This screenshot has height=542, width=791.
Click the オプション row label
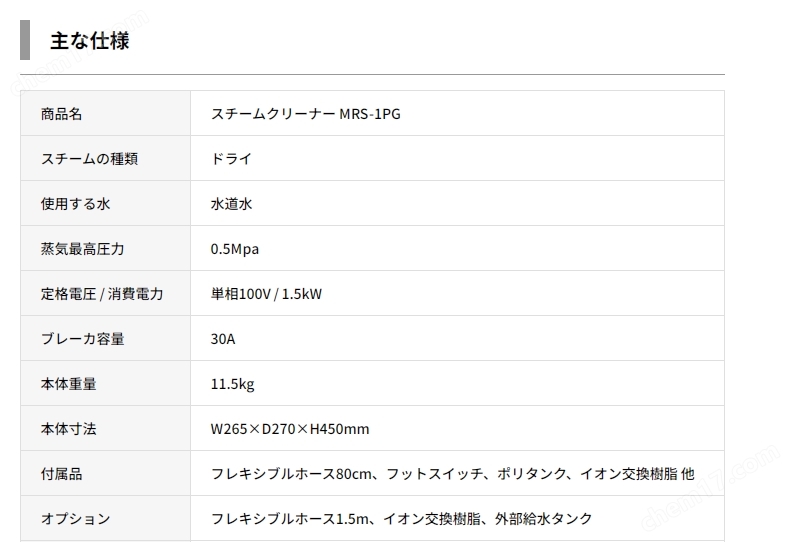(75, 518)
